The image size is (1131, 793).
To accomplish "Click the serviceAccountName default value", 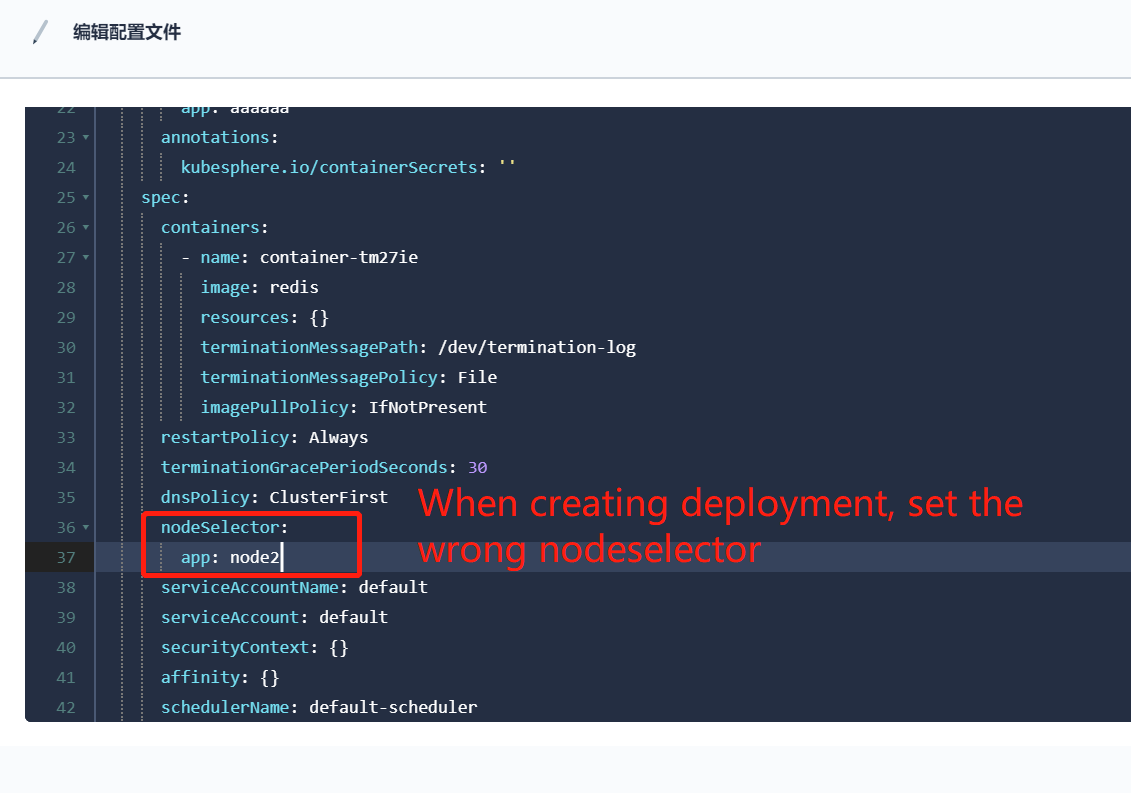I will pos(392,587).
